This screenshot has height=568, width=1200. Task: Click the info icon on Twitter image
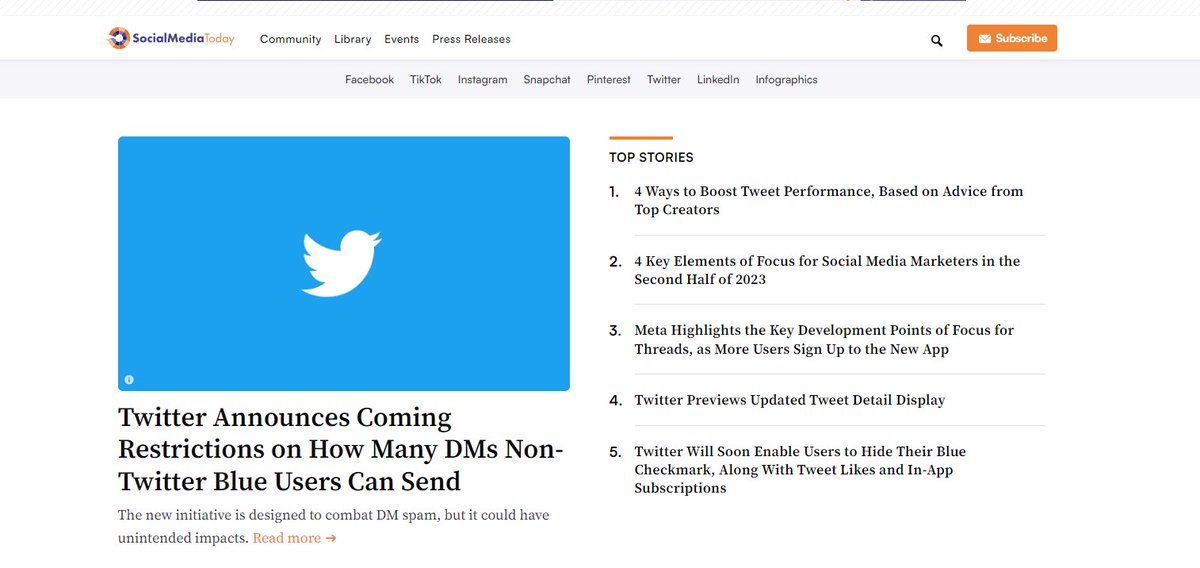[129, 379]
